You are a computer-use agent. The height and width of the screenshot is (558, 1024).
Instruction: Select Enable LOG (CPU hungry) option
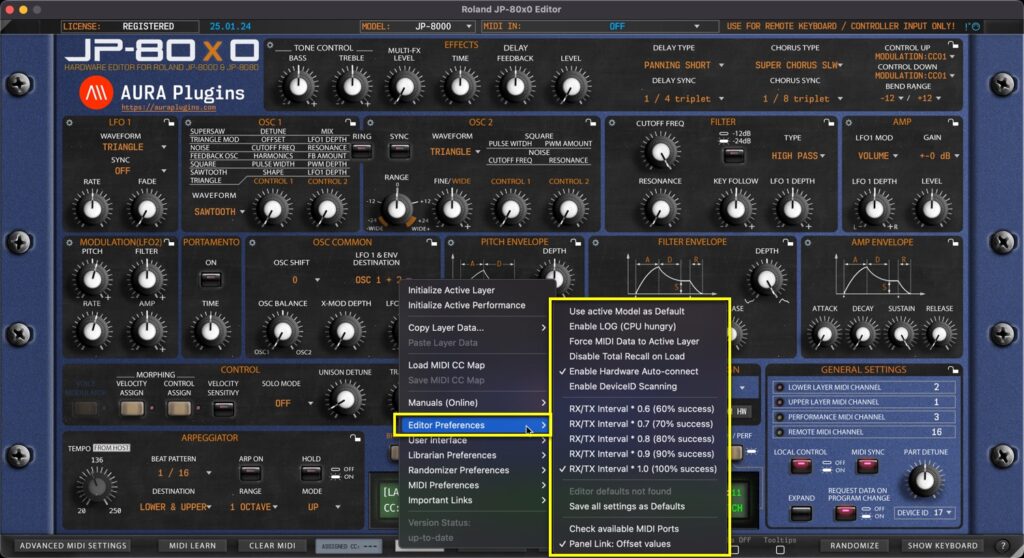[x=622, y=326]
